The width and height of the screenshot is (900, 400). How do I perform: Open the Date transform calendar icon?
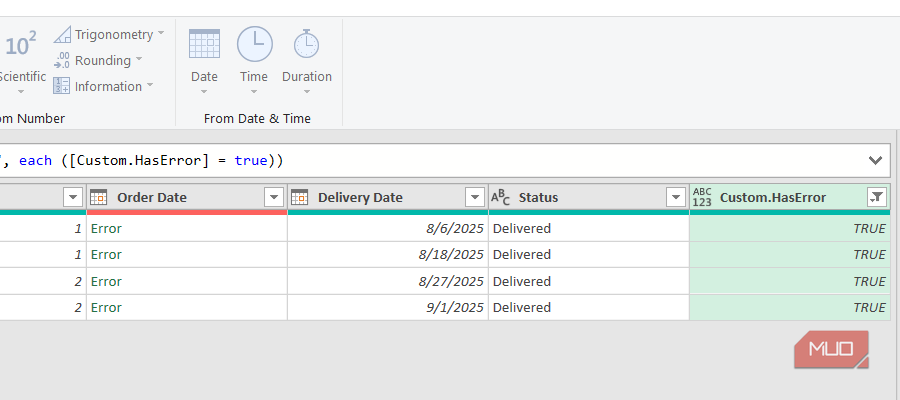(x=204, y=44)
